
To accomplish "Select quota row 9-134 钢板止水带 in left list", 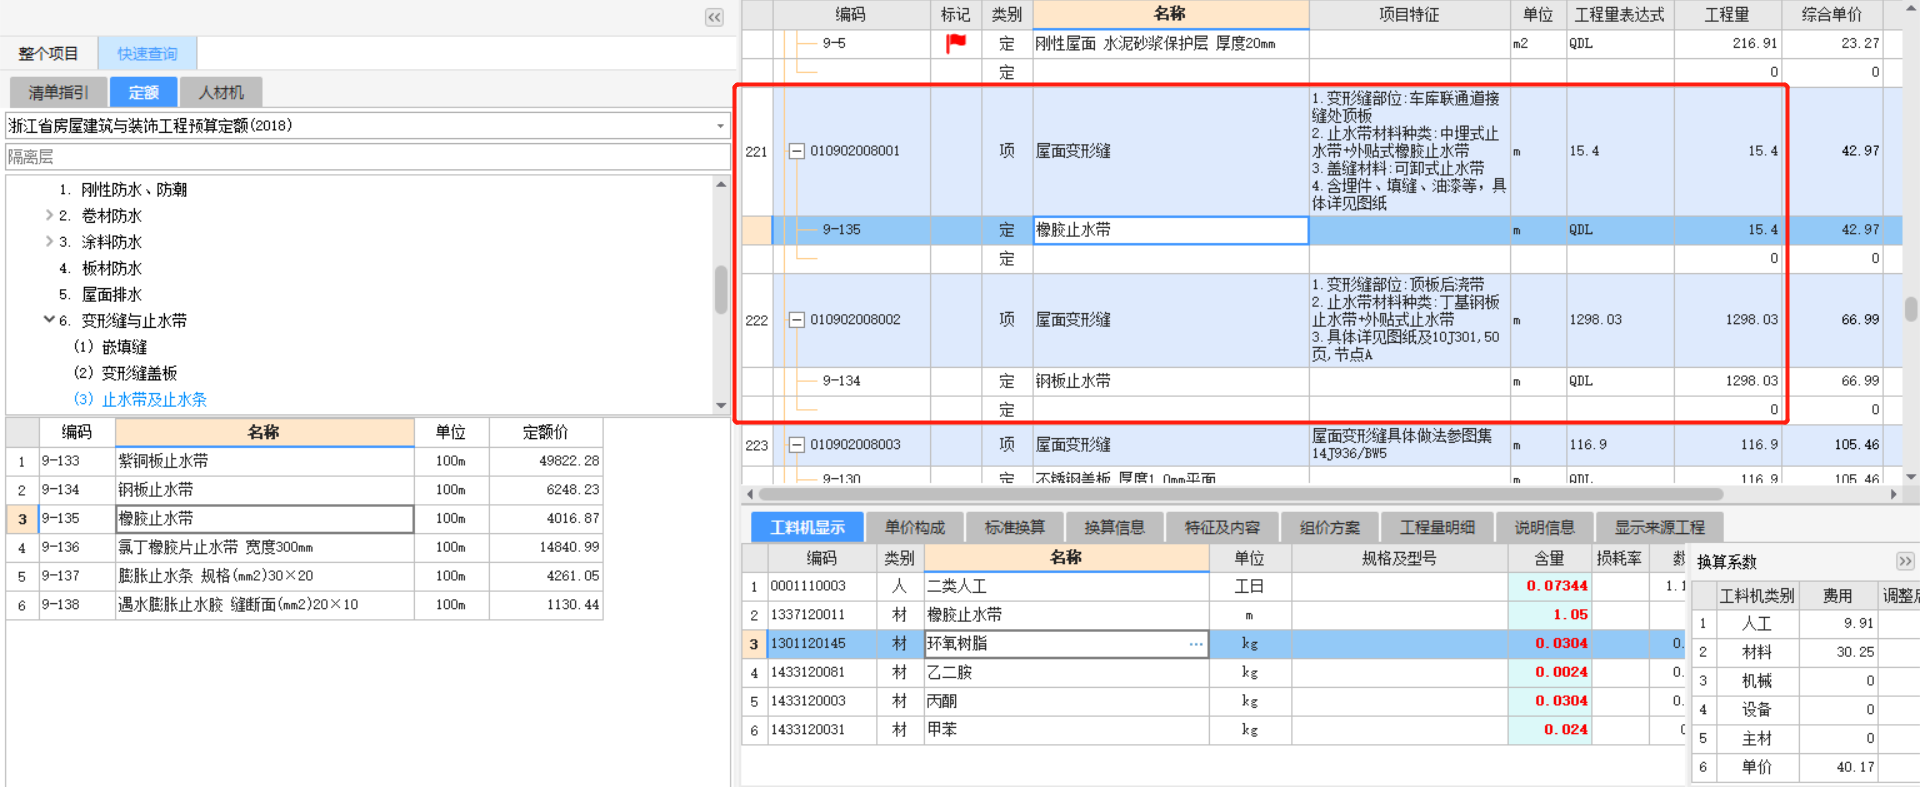I will point(304,490).
